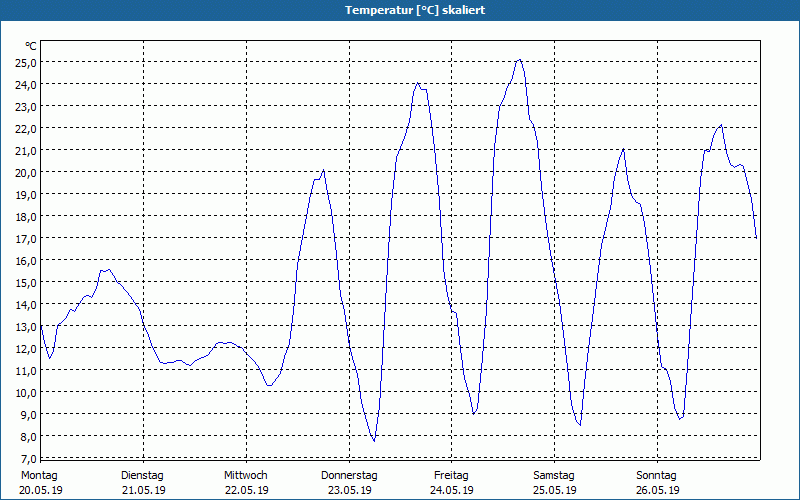Image resolution: width=800 pixels, height=500 pixels.
Task: Click the 14,0 axis value
Action: click(26, 305)
